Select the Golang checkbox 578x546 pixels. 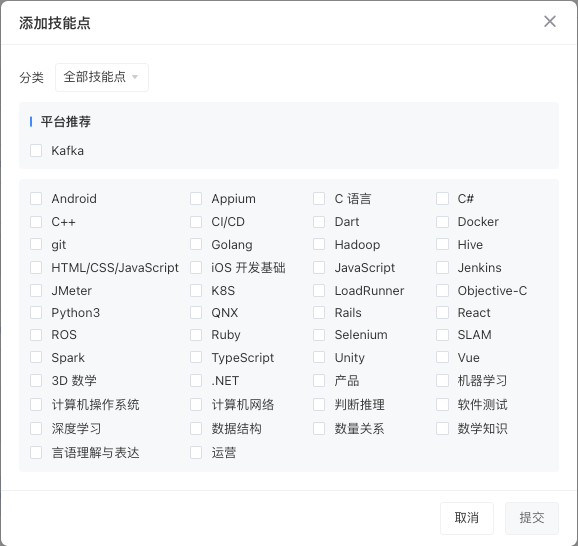[x=196, y=244]
